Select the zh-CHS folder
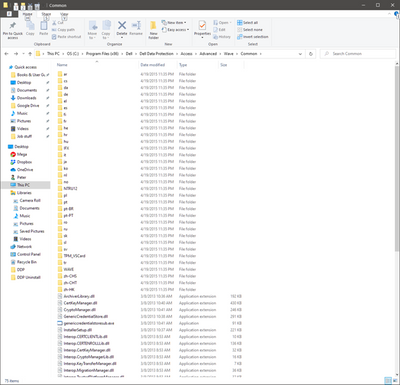Image resolution: width=400 pixels, height=385 pixels. [x=70, y=276]
